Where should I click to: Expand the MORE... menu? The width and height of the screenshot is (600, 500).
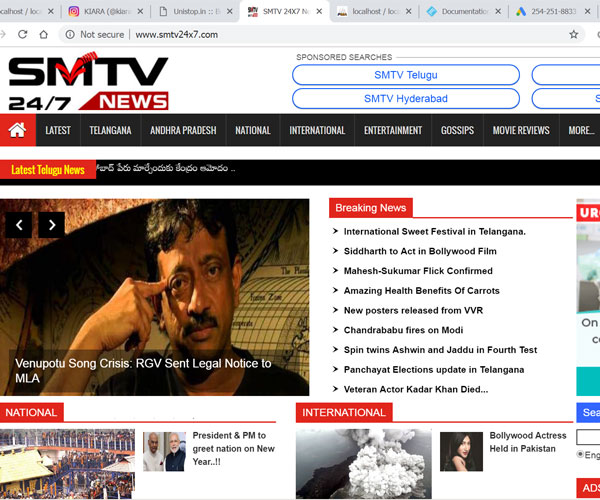click(580, 130)
